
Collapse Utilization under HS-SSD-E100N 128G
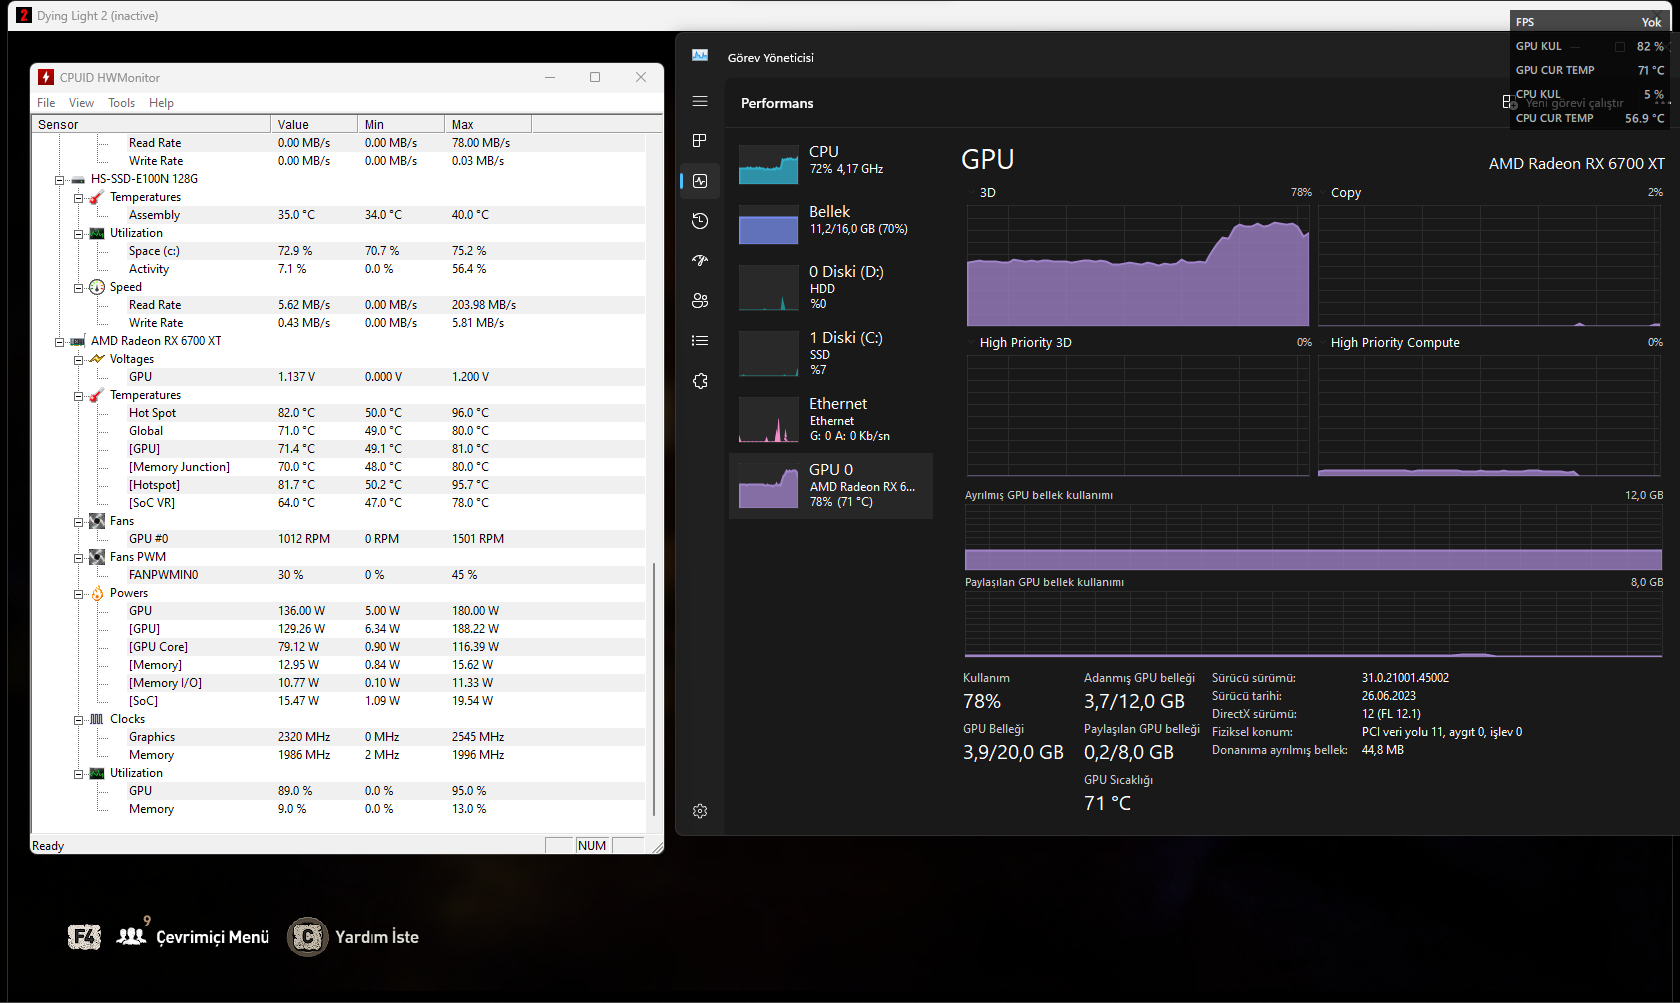(78, 234)
